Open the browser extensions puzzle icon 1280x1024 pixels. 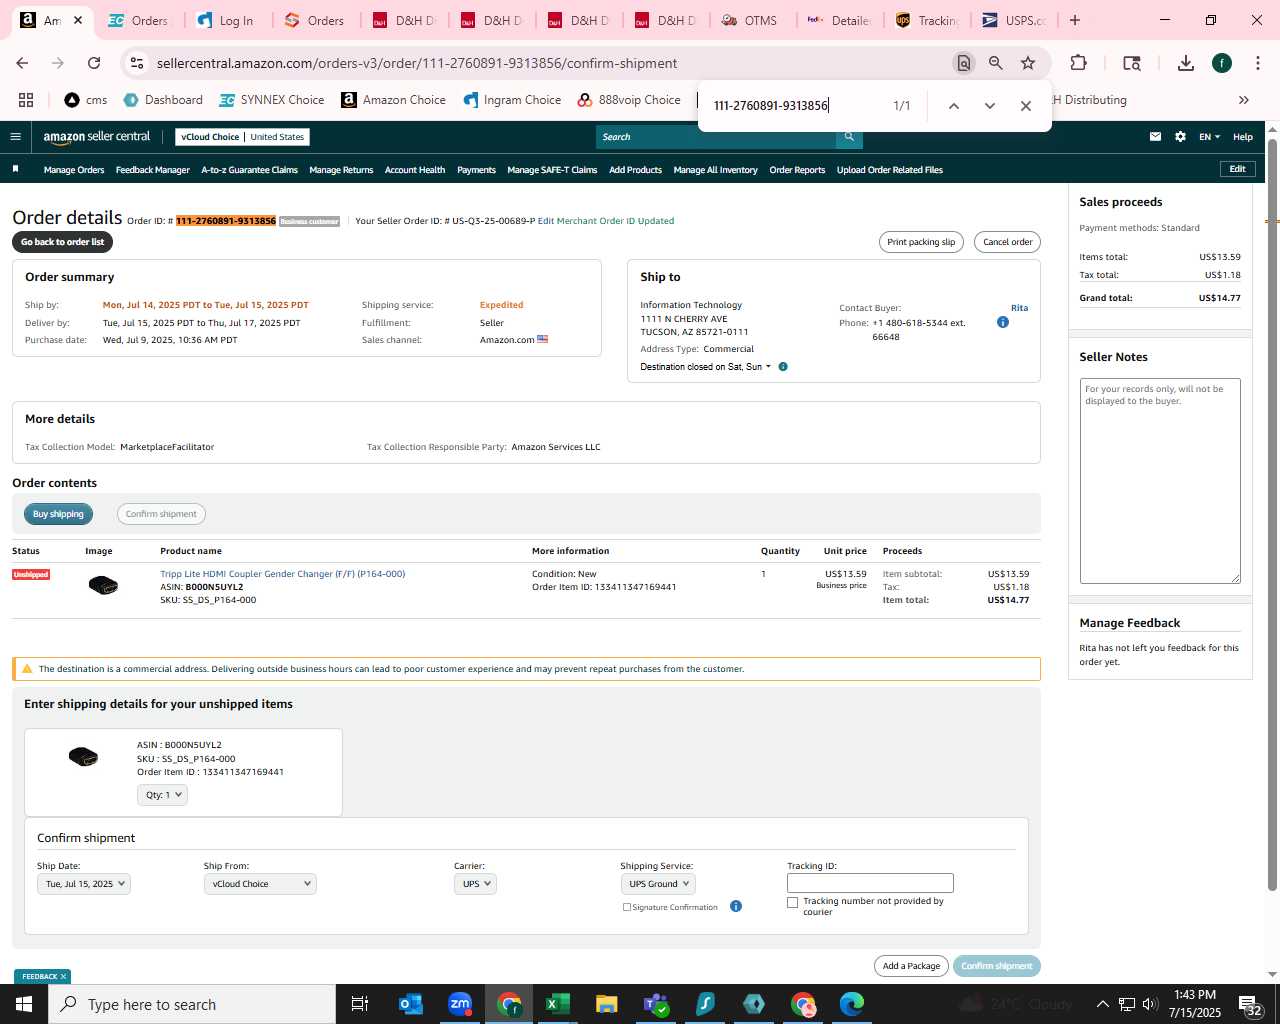1078,63
